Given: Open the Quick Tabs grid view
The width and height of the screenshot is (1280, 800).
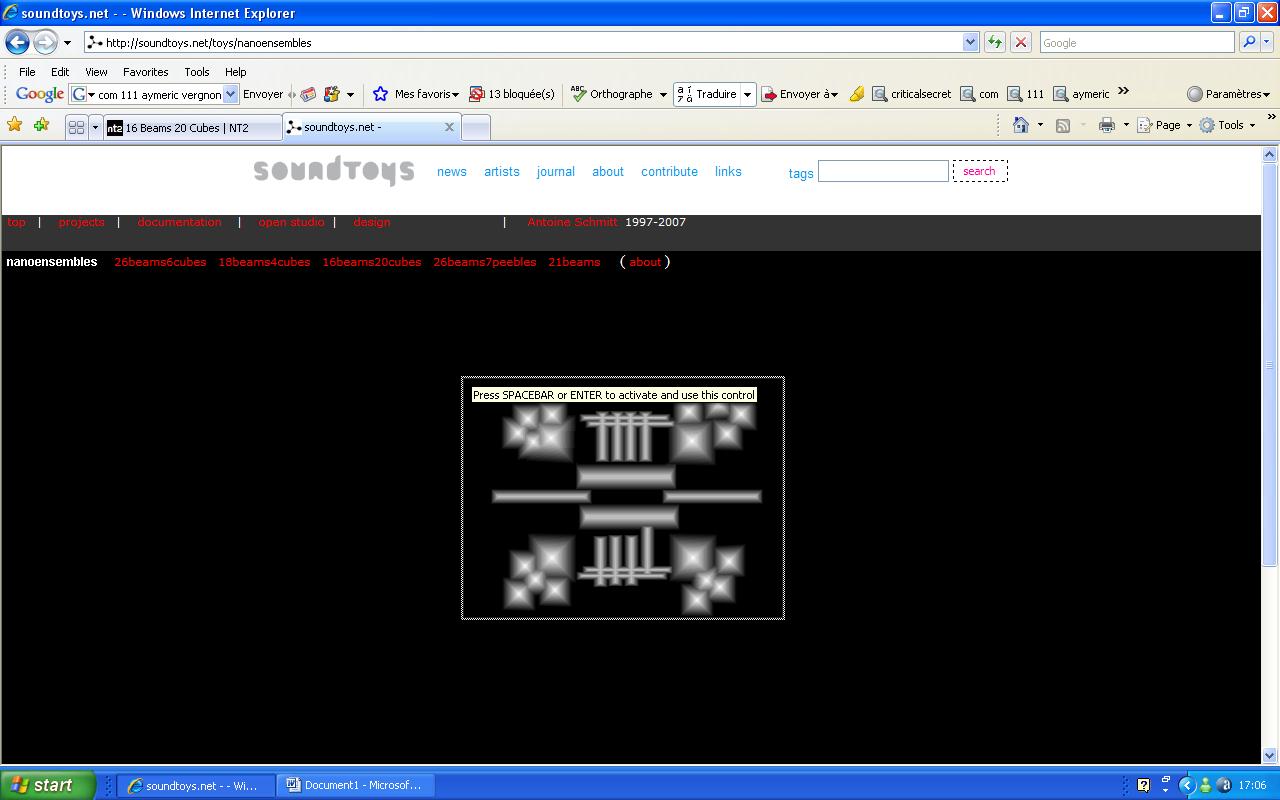Looking at the screenshot, I should point(76,127).
